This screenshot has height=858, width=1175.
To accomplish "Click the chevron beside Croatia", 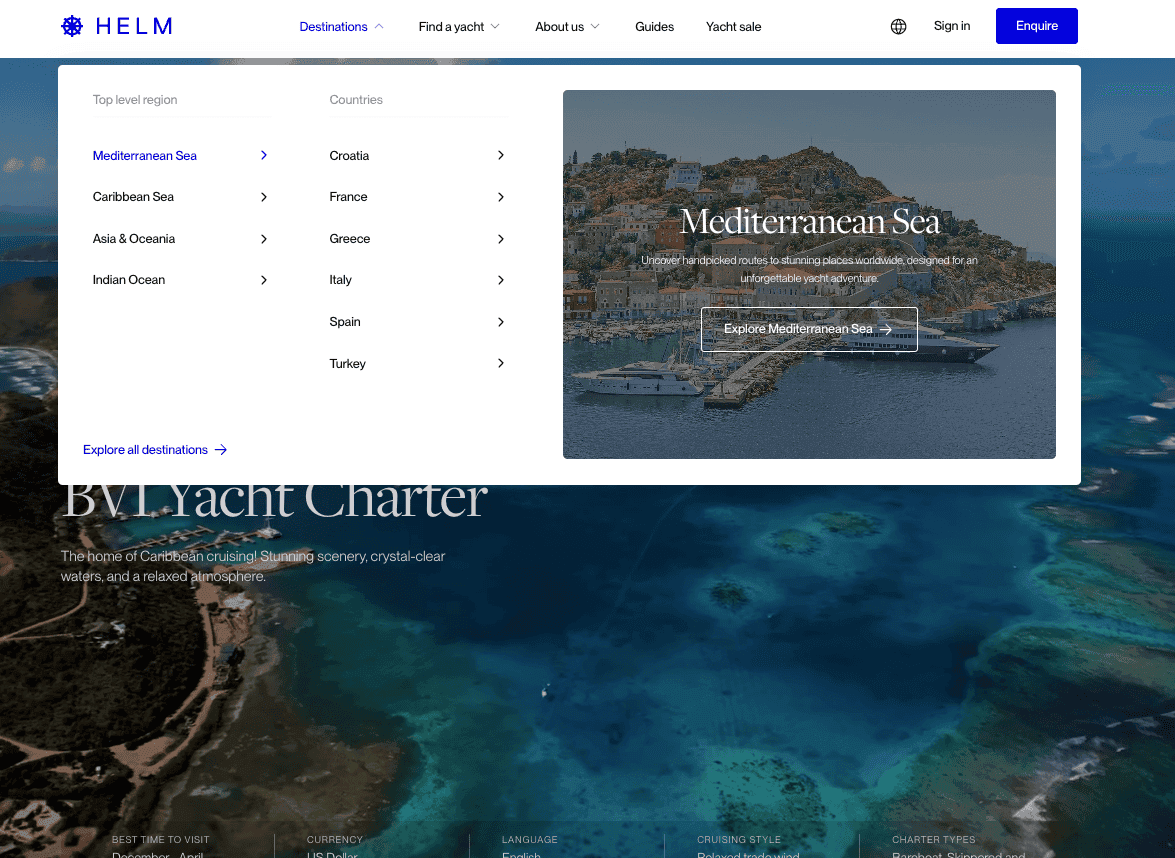I will pyautogui.click(x=501, y=155).
